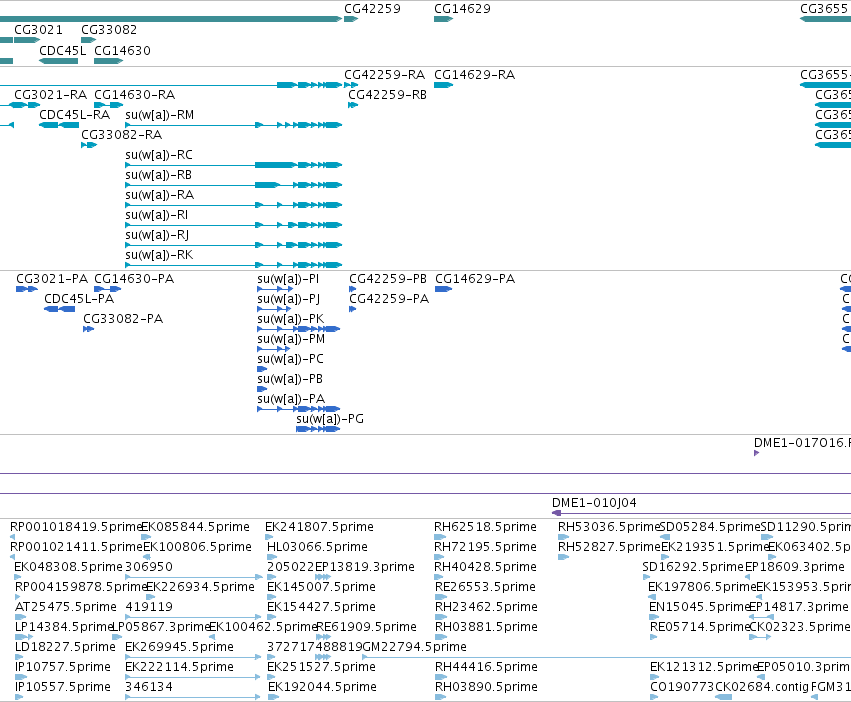Click protein su(w[a])-PG label
The image size is (851, 702).
click(x=330, y=419)
